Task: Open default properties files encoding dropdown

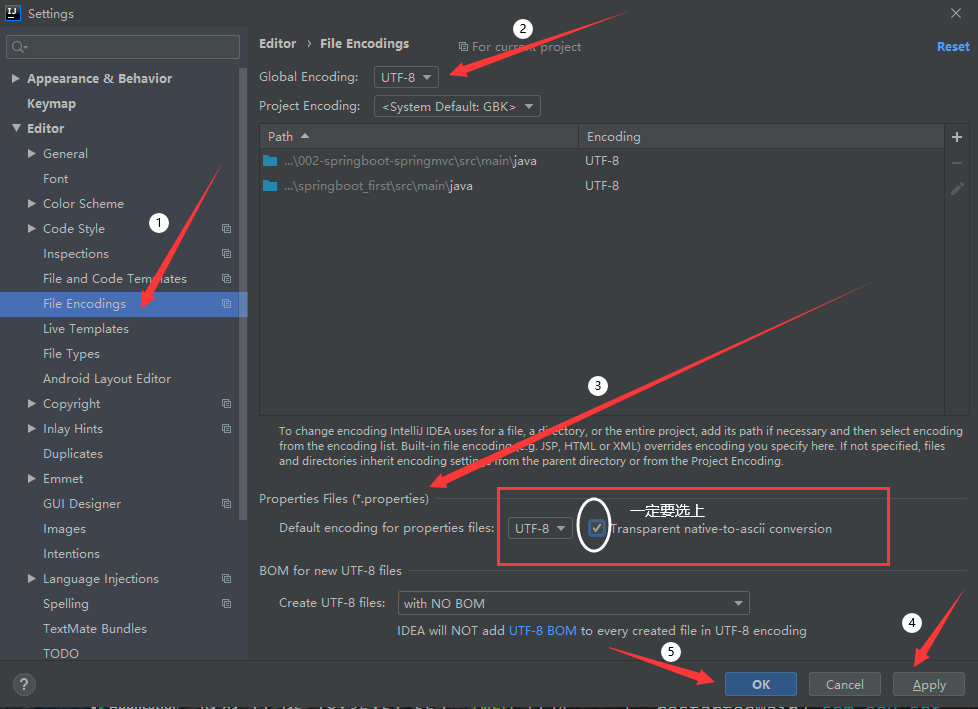Action: pos(540,528)
